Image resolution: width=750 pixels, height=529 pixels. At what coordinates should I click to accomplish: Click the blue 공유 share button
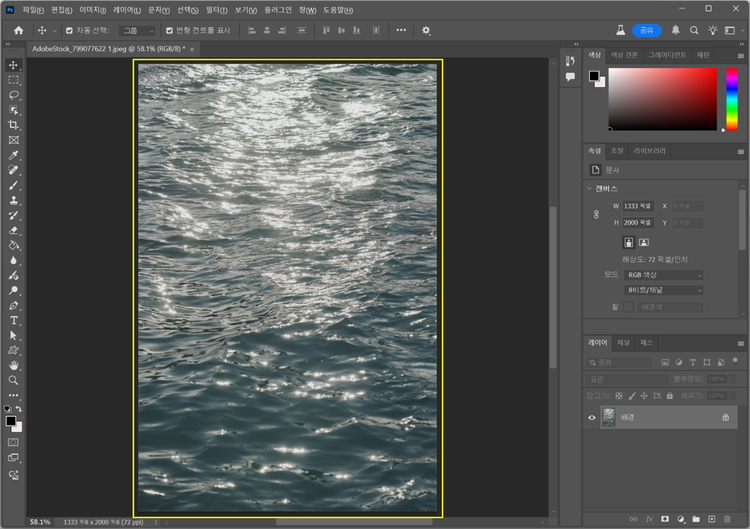click(648, 30)
